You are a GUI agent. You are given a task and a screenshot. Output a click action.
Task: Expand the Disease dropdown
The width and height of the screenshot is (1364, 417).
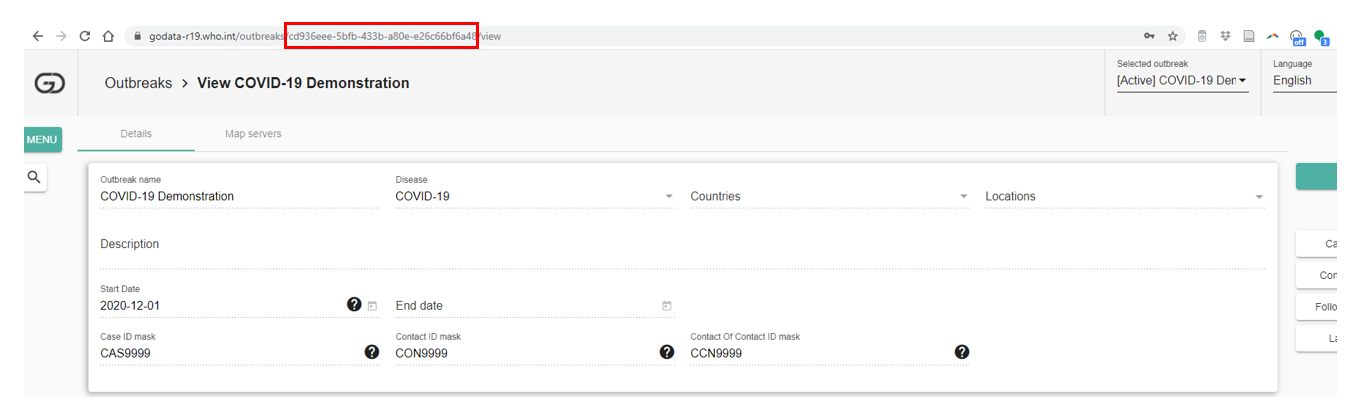pos(669,197)
